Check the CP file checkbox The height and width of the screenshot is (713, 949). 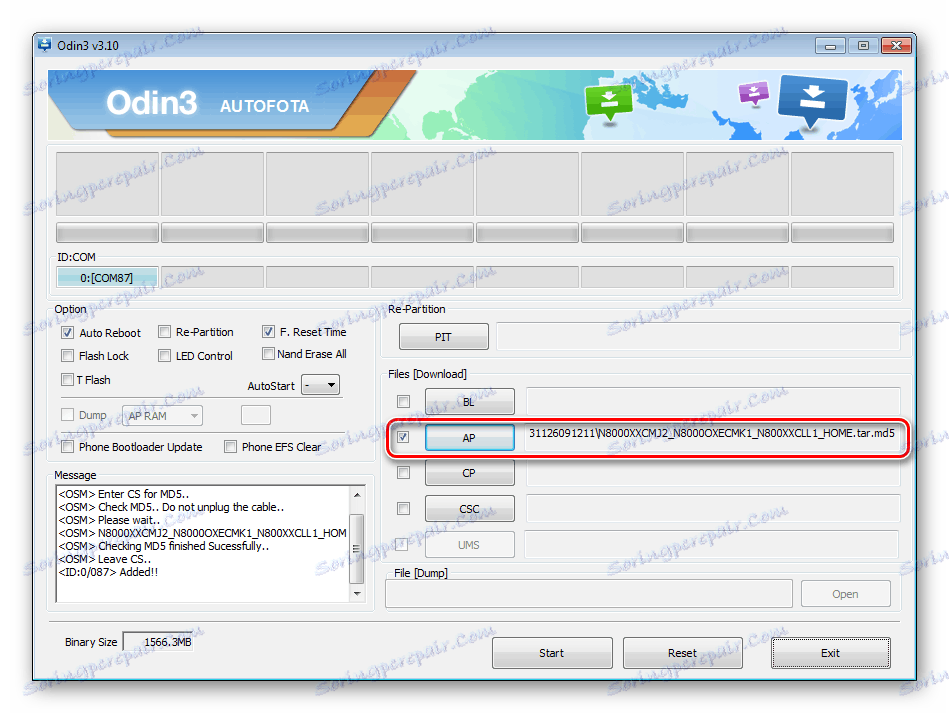[403, 473]
